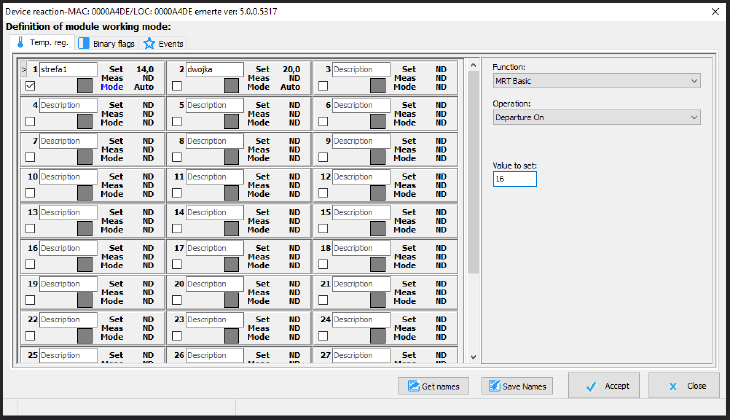Click the Description field of zone 3

(361, 69)
